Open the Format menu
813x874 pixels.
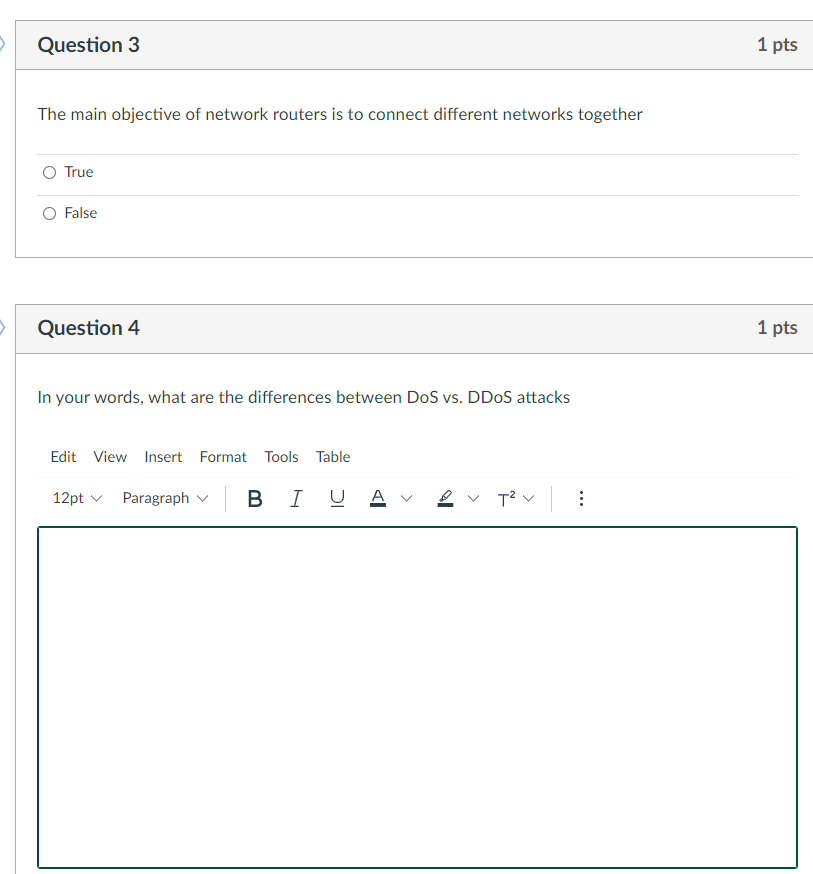click(223, 457)
